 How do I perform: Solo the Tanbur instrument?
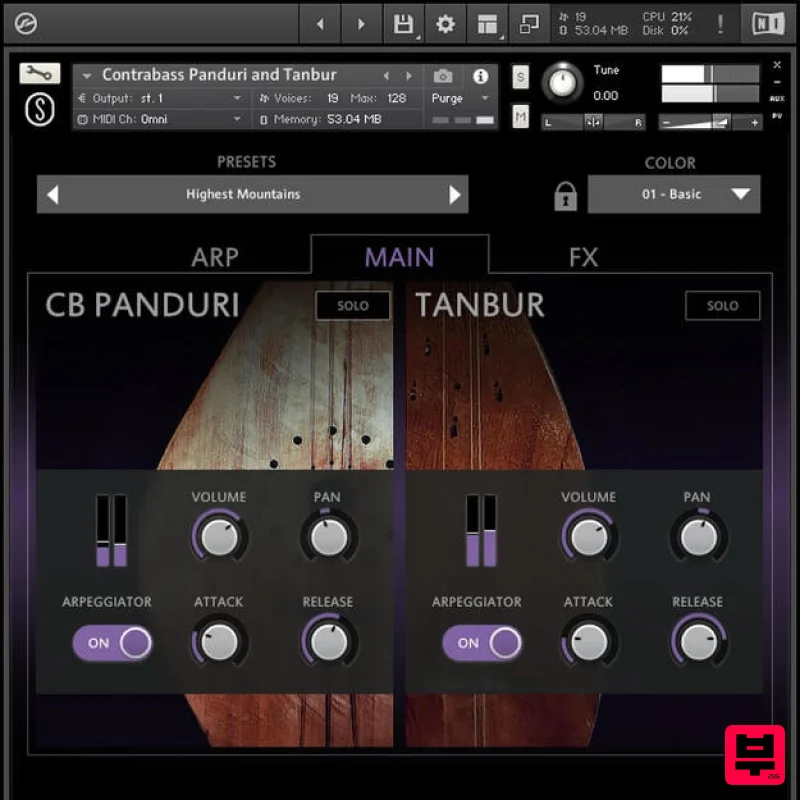click(722, 306)
